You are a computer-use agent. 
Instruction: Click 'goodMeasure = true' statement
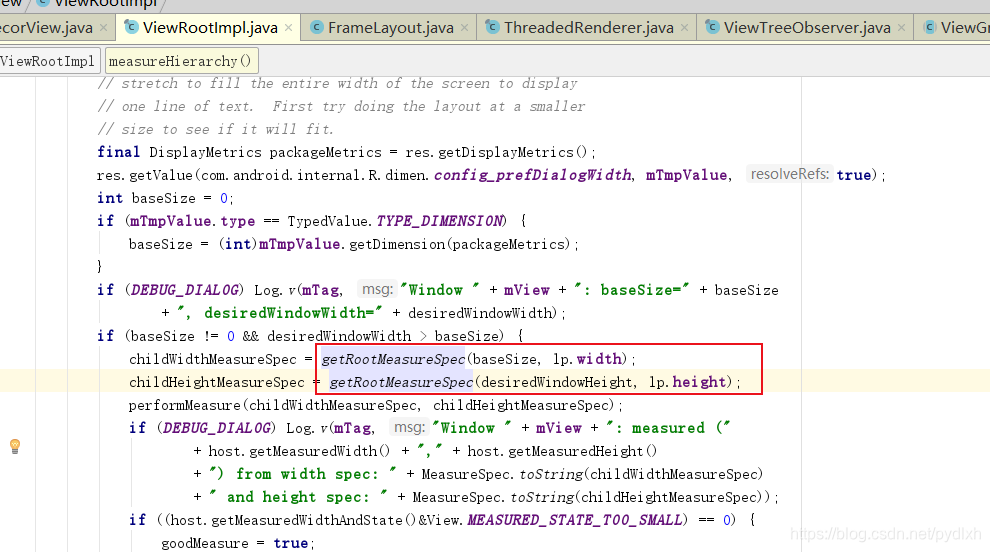pos(237,543)
